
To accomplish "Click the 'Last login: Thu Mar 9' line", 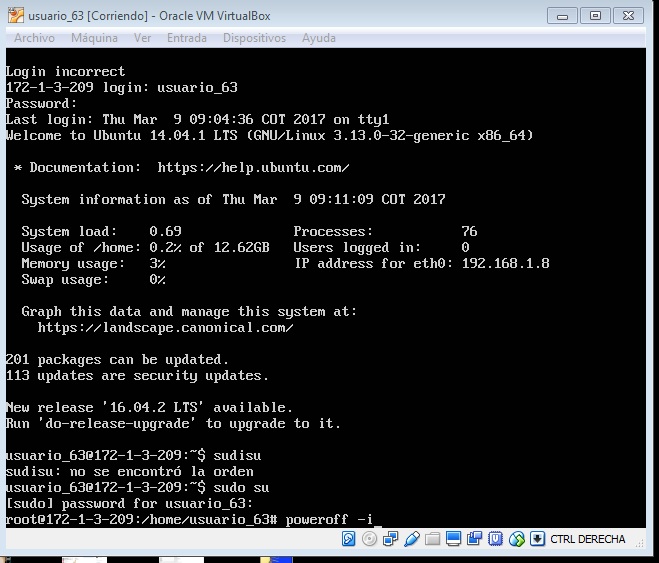I will [x=198, y=120].
